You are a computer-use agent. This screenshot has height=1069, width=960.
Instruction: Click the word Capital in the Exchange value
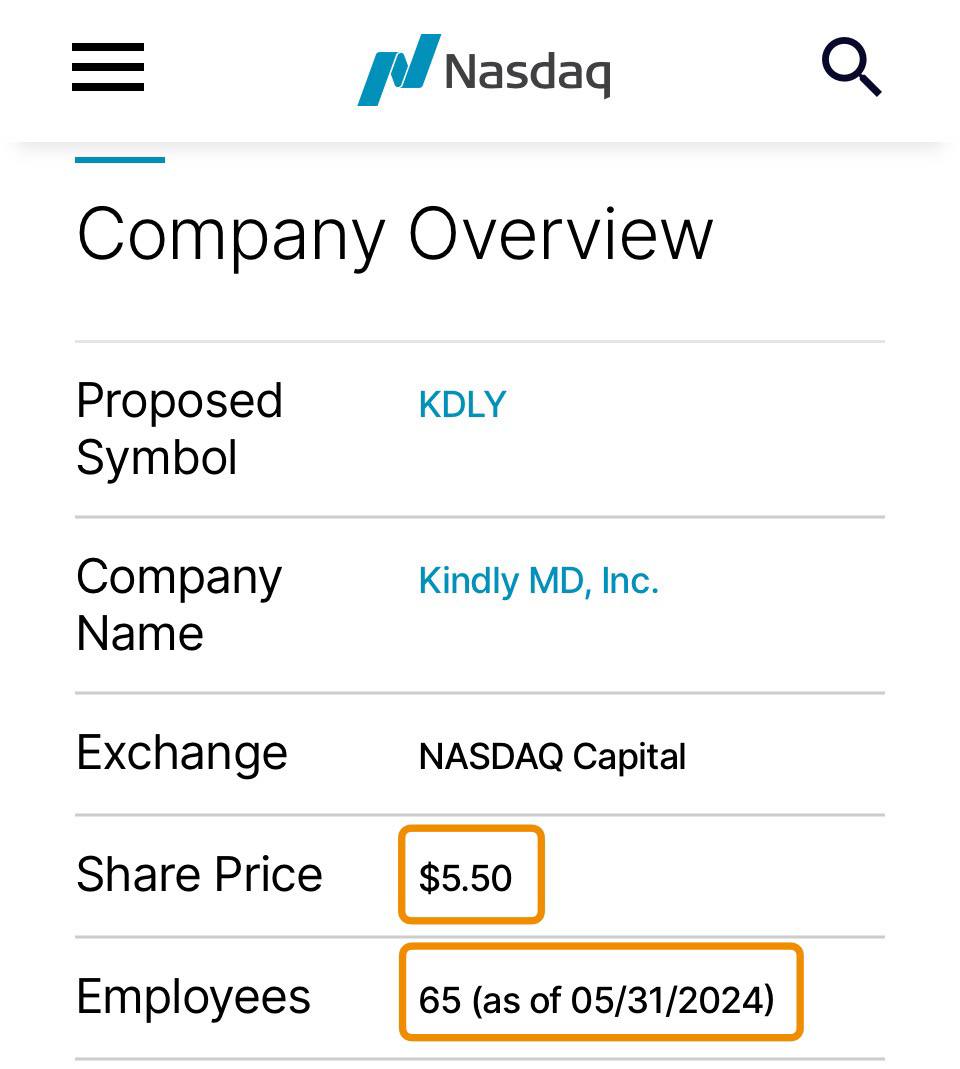coord(628,756)
